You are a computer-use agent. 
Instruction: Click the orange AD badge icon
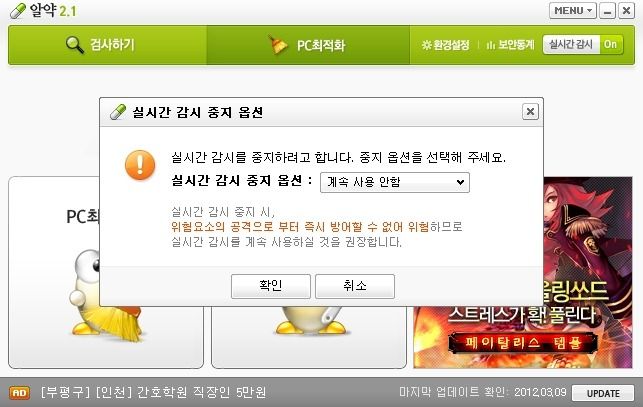click(19, 393)
